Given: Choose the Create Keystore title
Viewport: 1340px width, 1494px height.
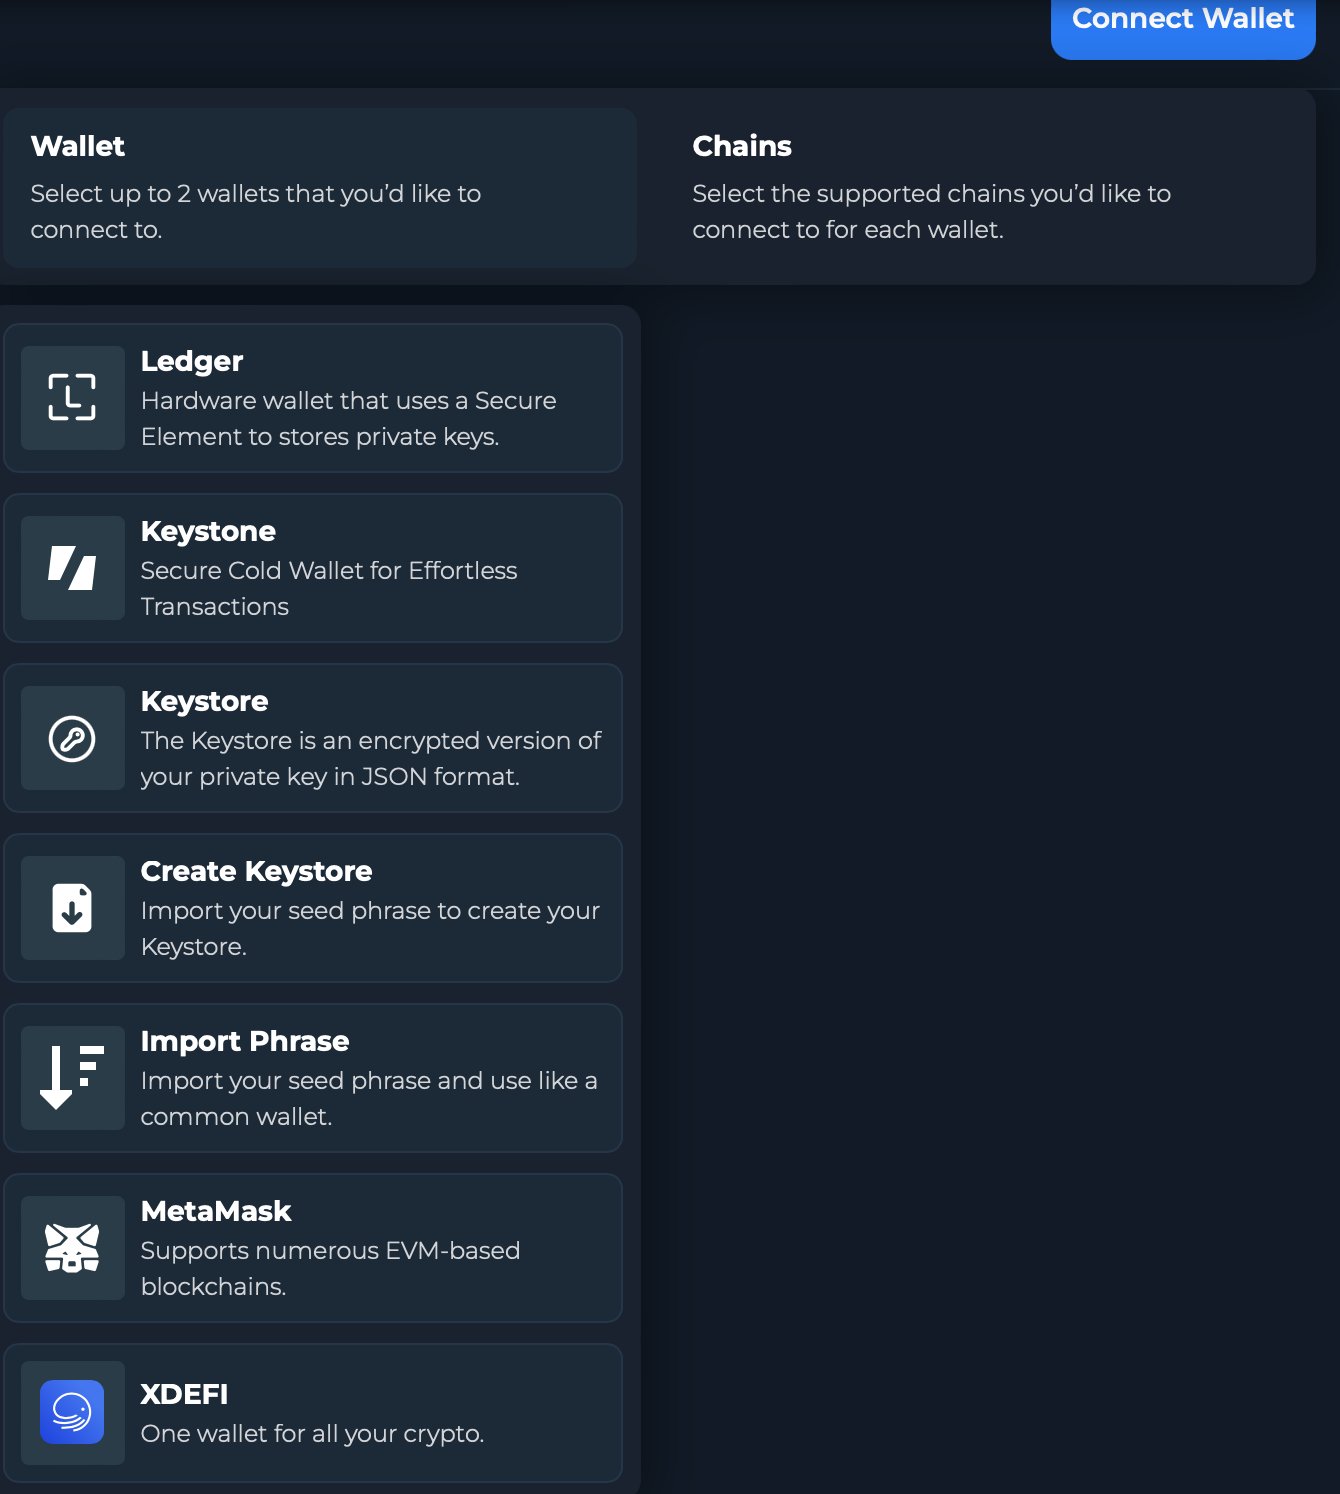Looking at the screenshot, I should 256,871.
